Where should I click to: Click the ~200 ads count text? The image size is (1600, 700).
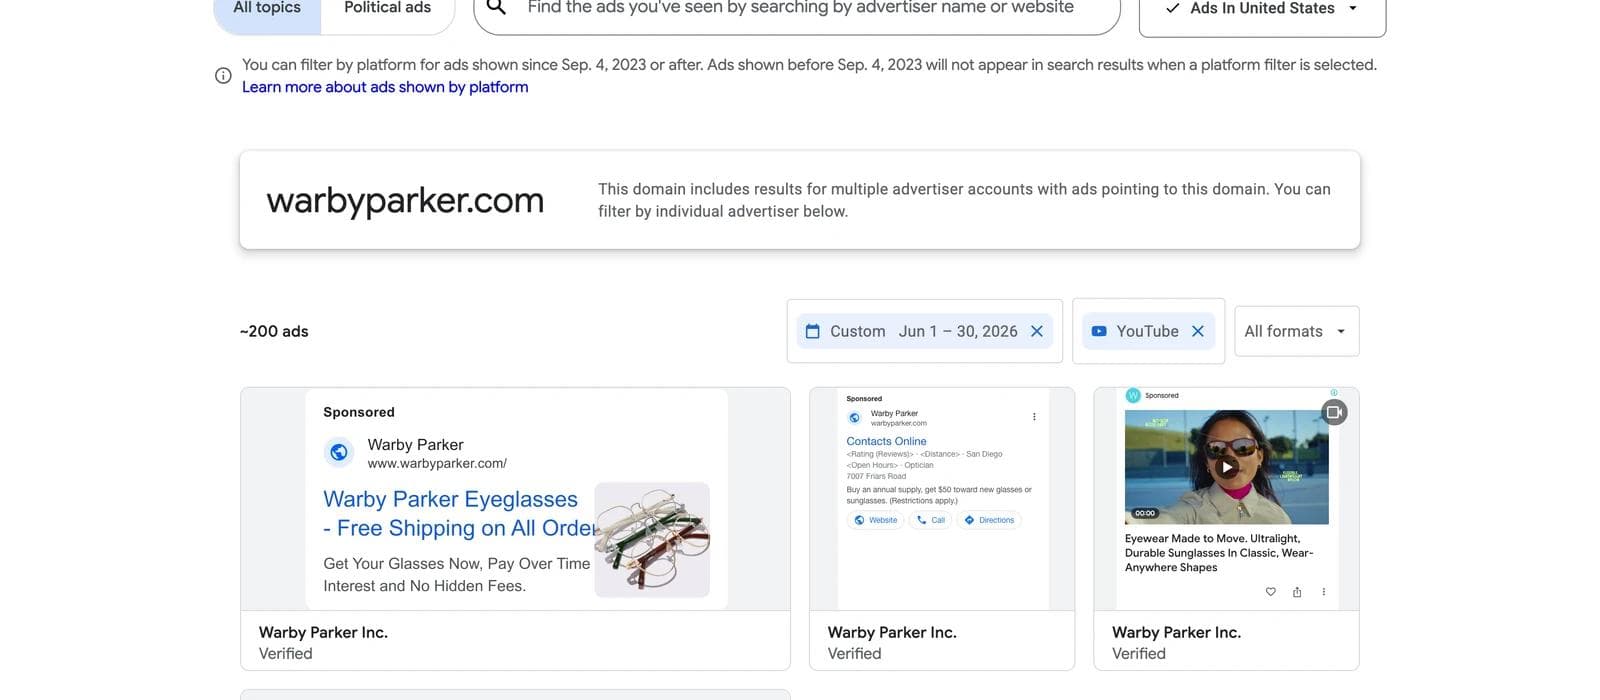[274, 331]
